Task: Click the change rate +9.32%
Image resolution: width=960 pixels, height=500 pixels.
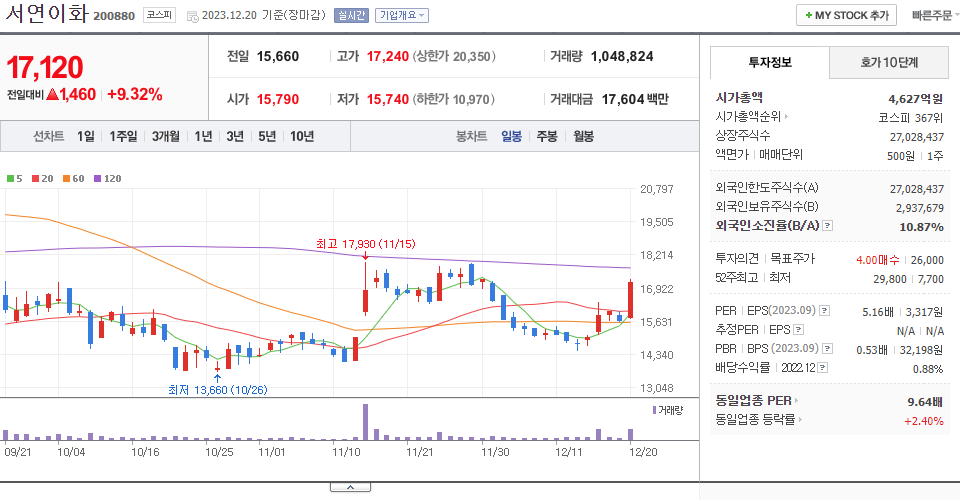Action: tap(135, 94)
